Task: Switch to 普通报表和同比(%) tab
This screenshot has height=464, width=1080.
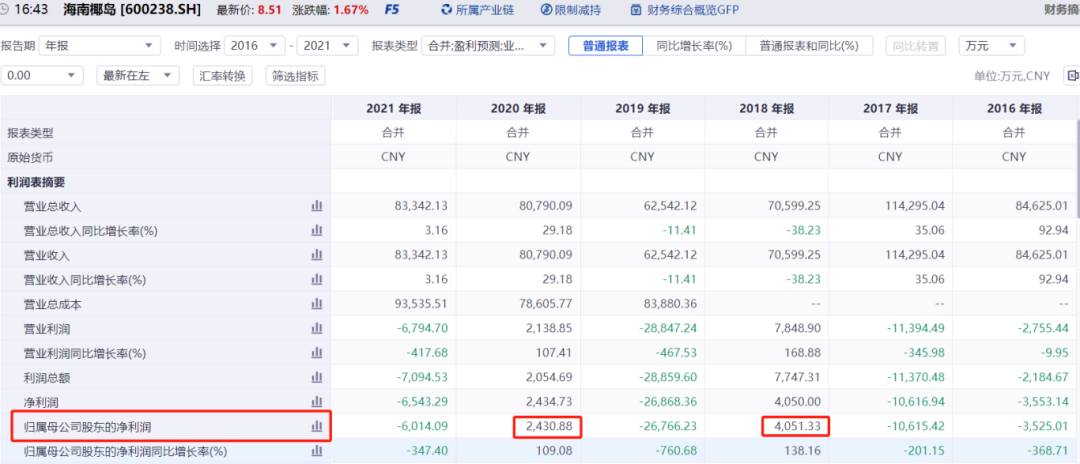Action: (809, 46)
